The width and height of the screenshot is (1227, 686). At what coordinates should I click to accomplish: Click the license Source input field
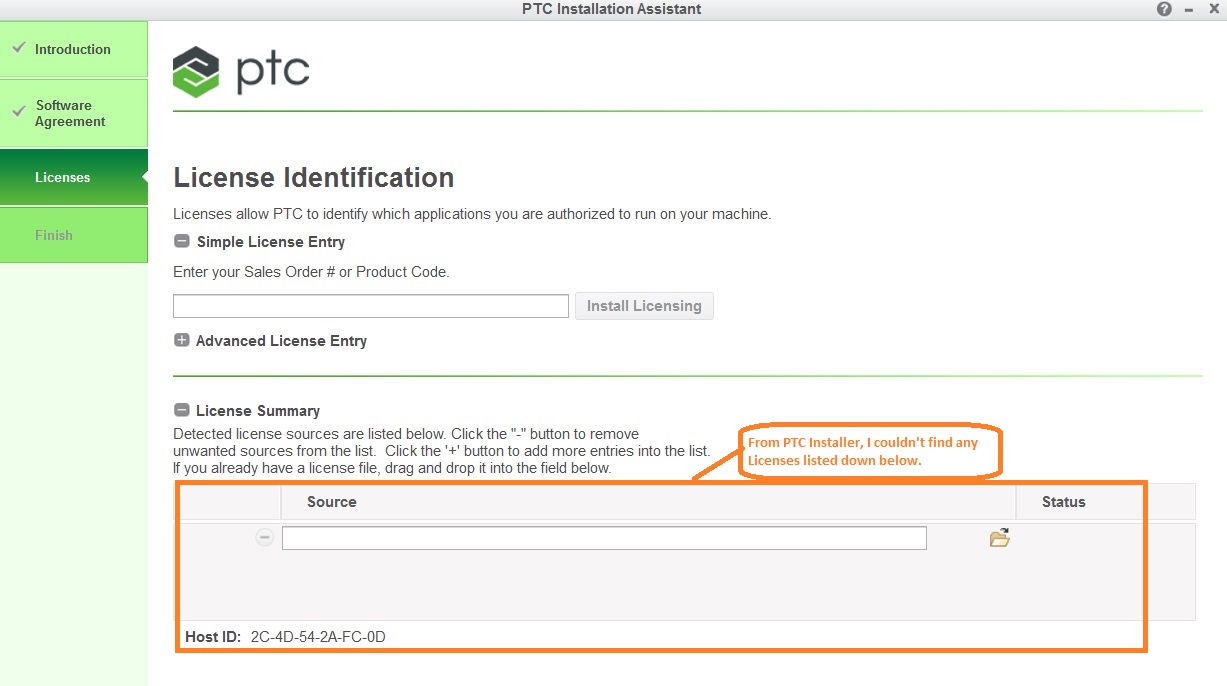click(x=604, y=538)
